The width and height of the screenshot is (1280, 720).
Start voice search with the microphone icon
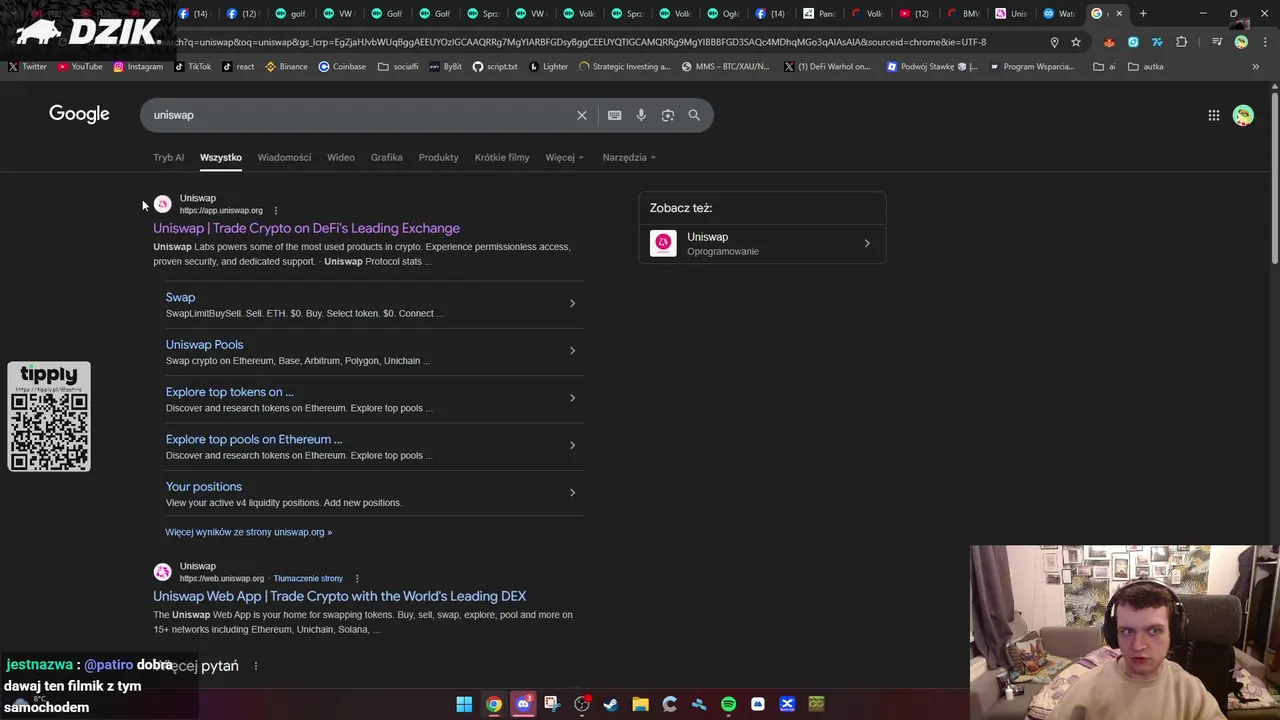point(641,115)
